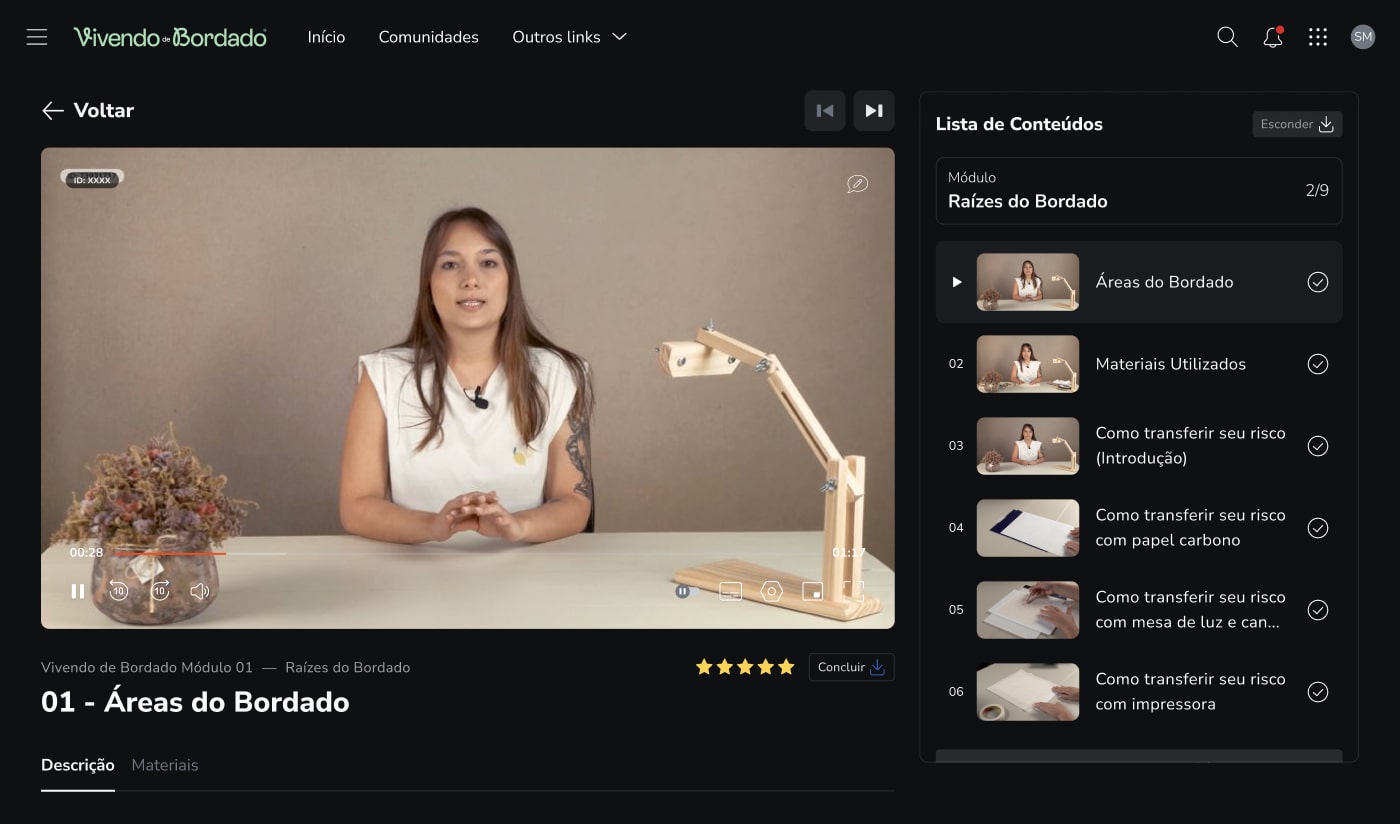Open the search icon
Screen dimensions: 1400x824
tap(1227, 37)
